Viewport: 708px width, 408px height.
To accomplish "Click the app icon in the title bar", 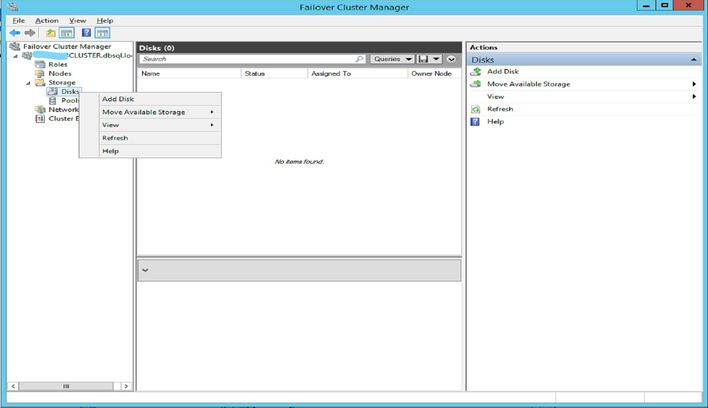I will pyautogui.click(x=13, y=6).
